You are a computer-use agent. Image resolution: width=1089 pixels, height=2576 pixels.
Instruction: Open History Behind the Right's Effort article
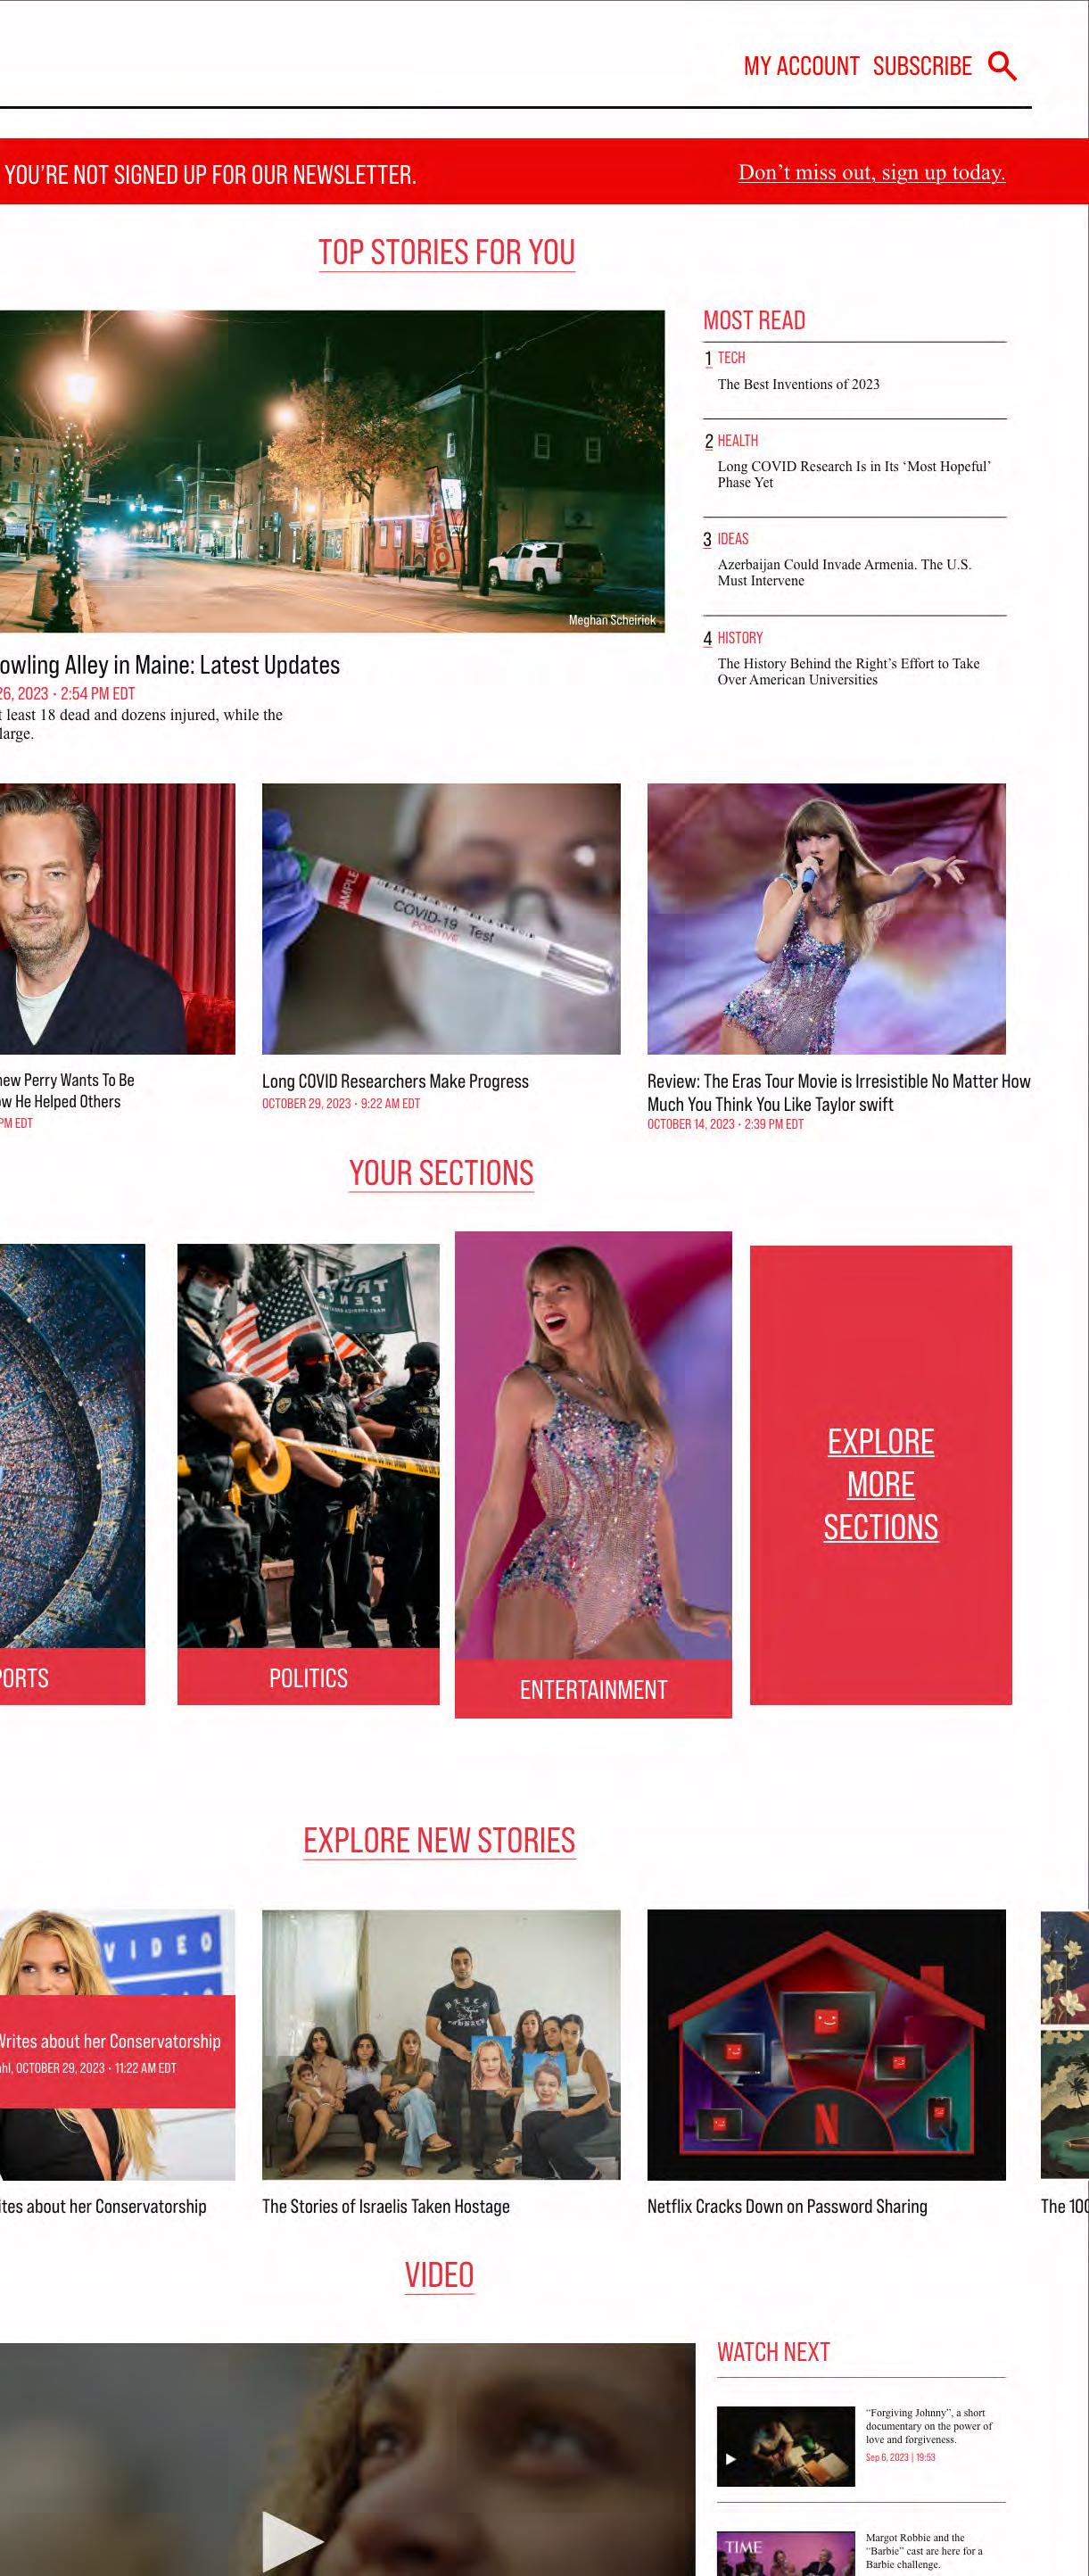click(848, 671)
